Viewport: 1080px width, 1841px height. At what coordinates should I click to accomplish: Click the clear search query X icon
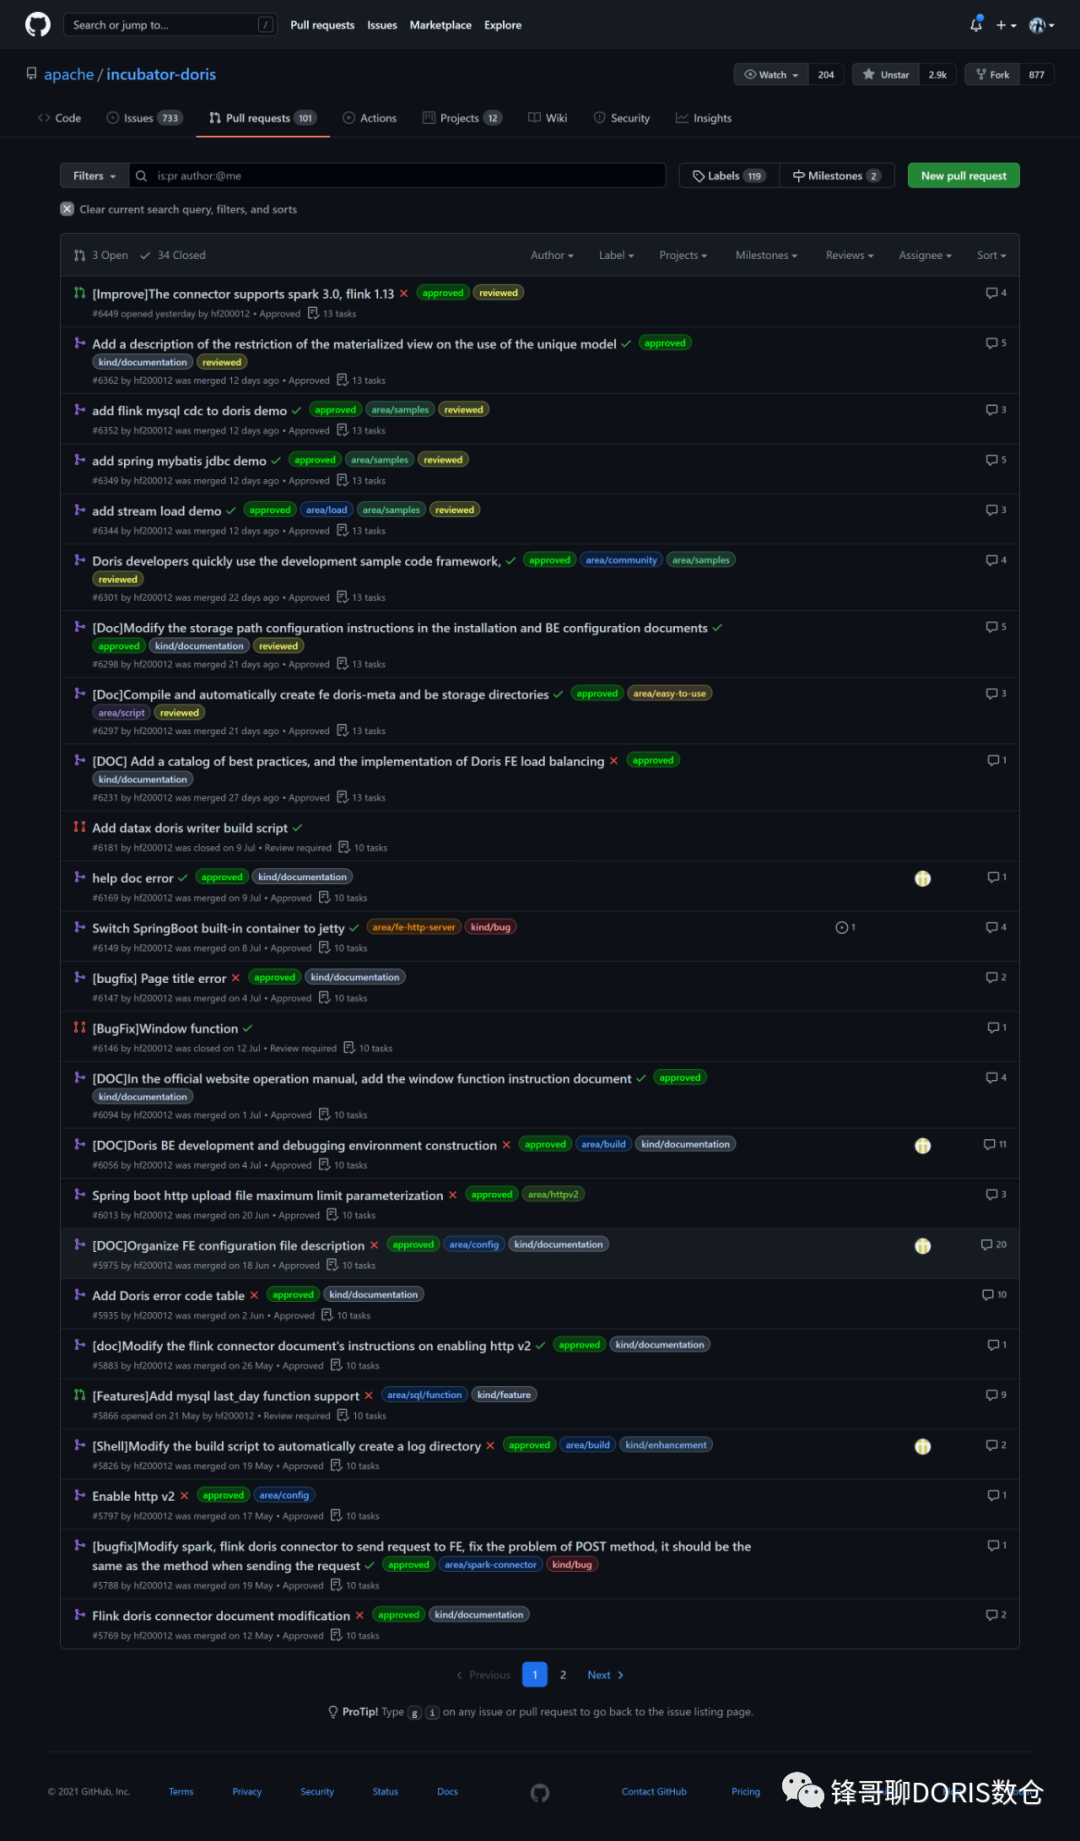67,209
